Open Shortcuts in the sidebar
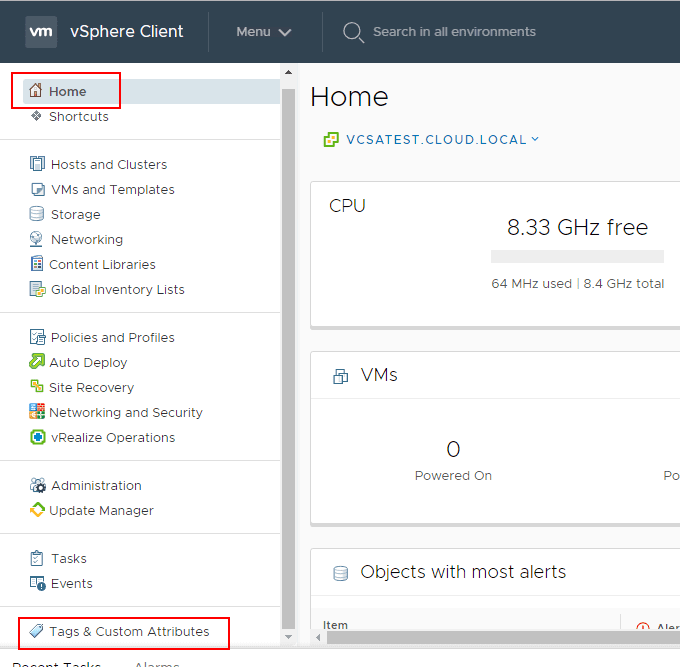 click(78, 116)
